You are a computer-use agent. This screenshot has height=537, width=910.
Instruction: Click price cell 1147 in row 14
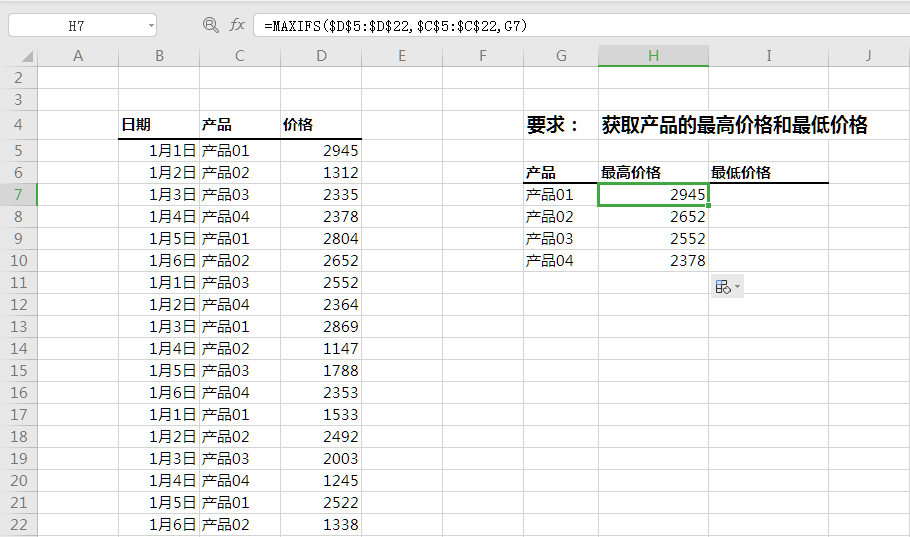click(x=321, y=349)
